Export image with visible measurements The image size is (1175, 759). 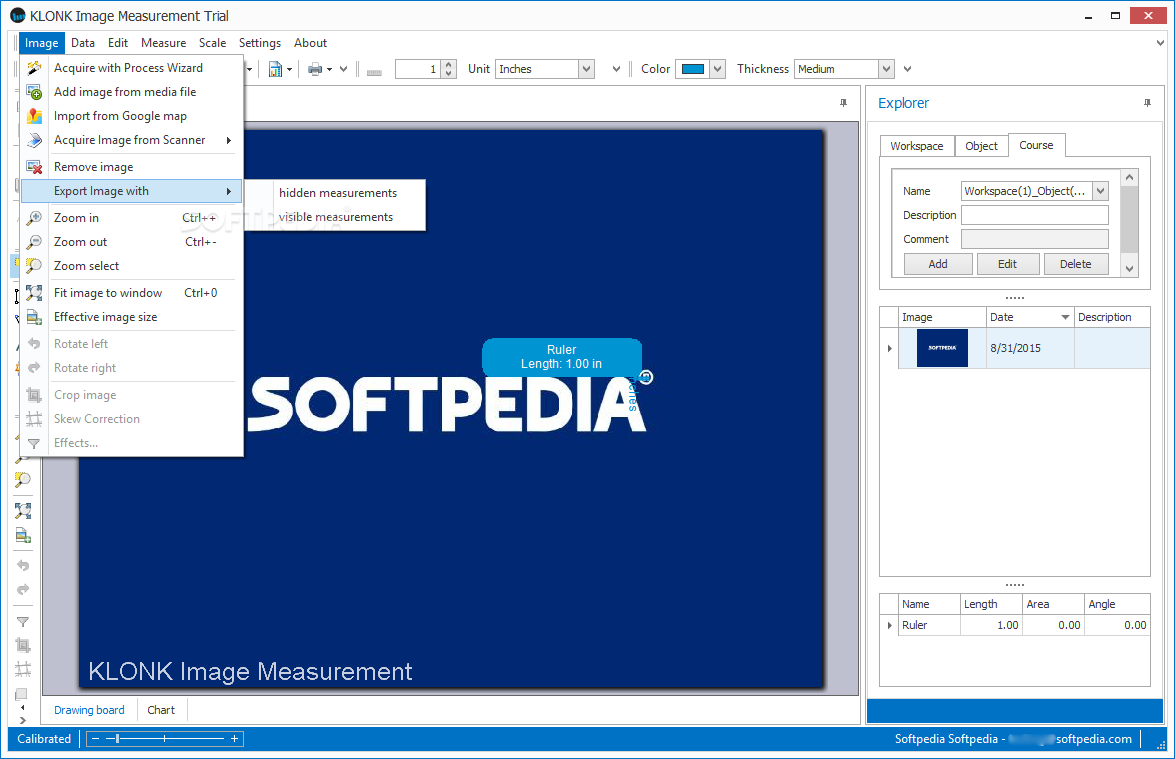coord(336,217)
